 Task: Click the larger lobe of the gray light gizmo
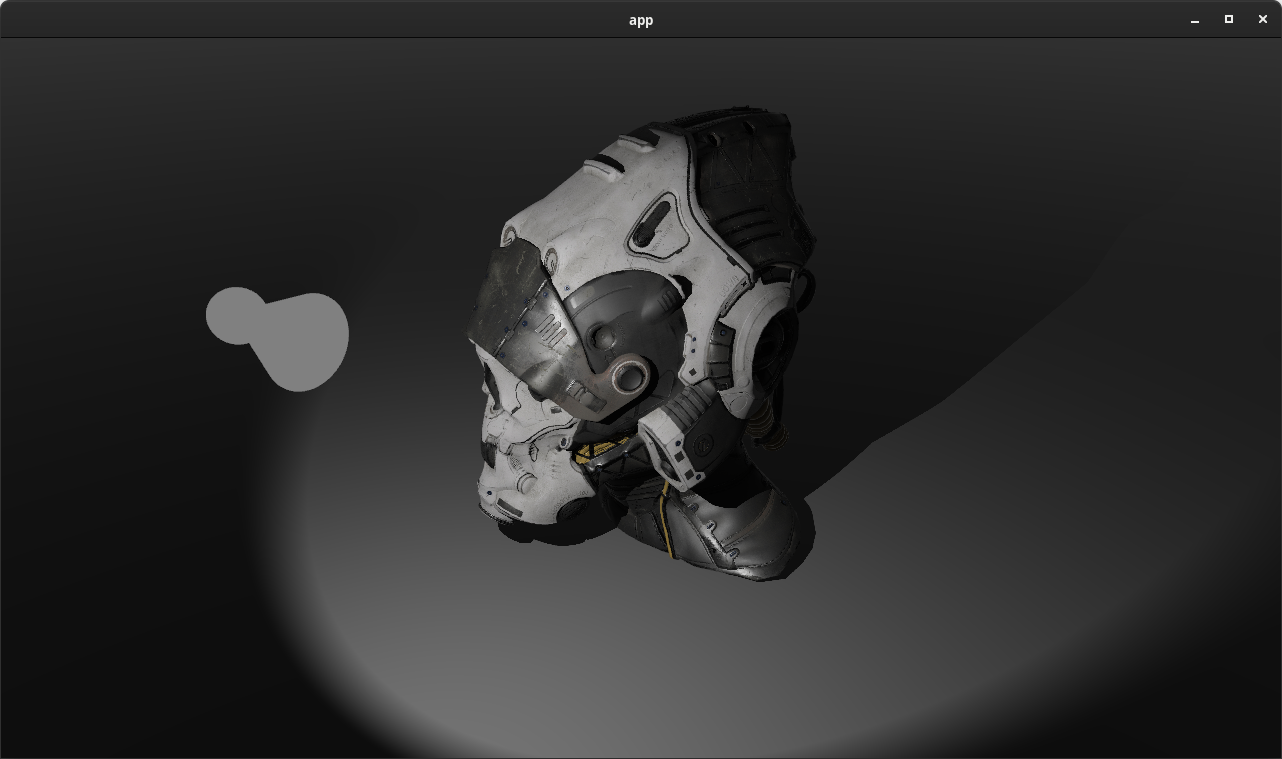coord(306,342)
